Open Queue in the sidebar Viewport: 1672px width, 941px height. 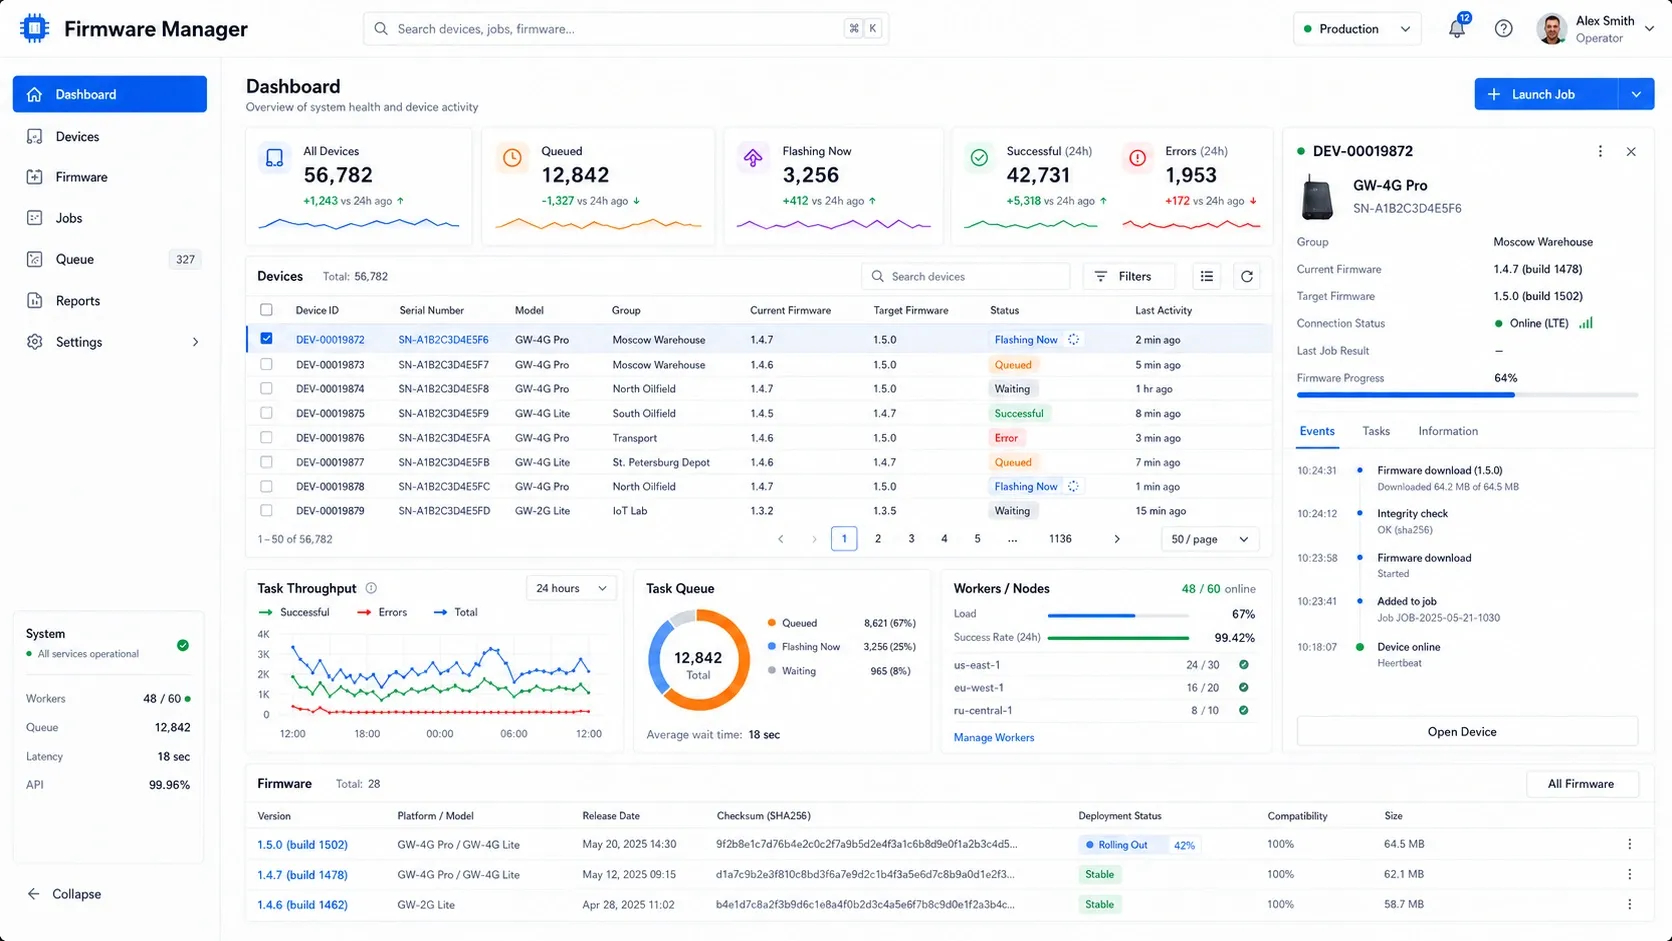click(110, 259)
